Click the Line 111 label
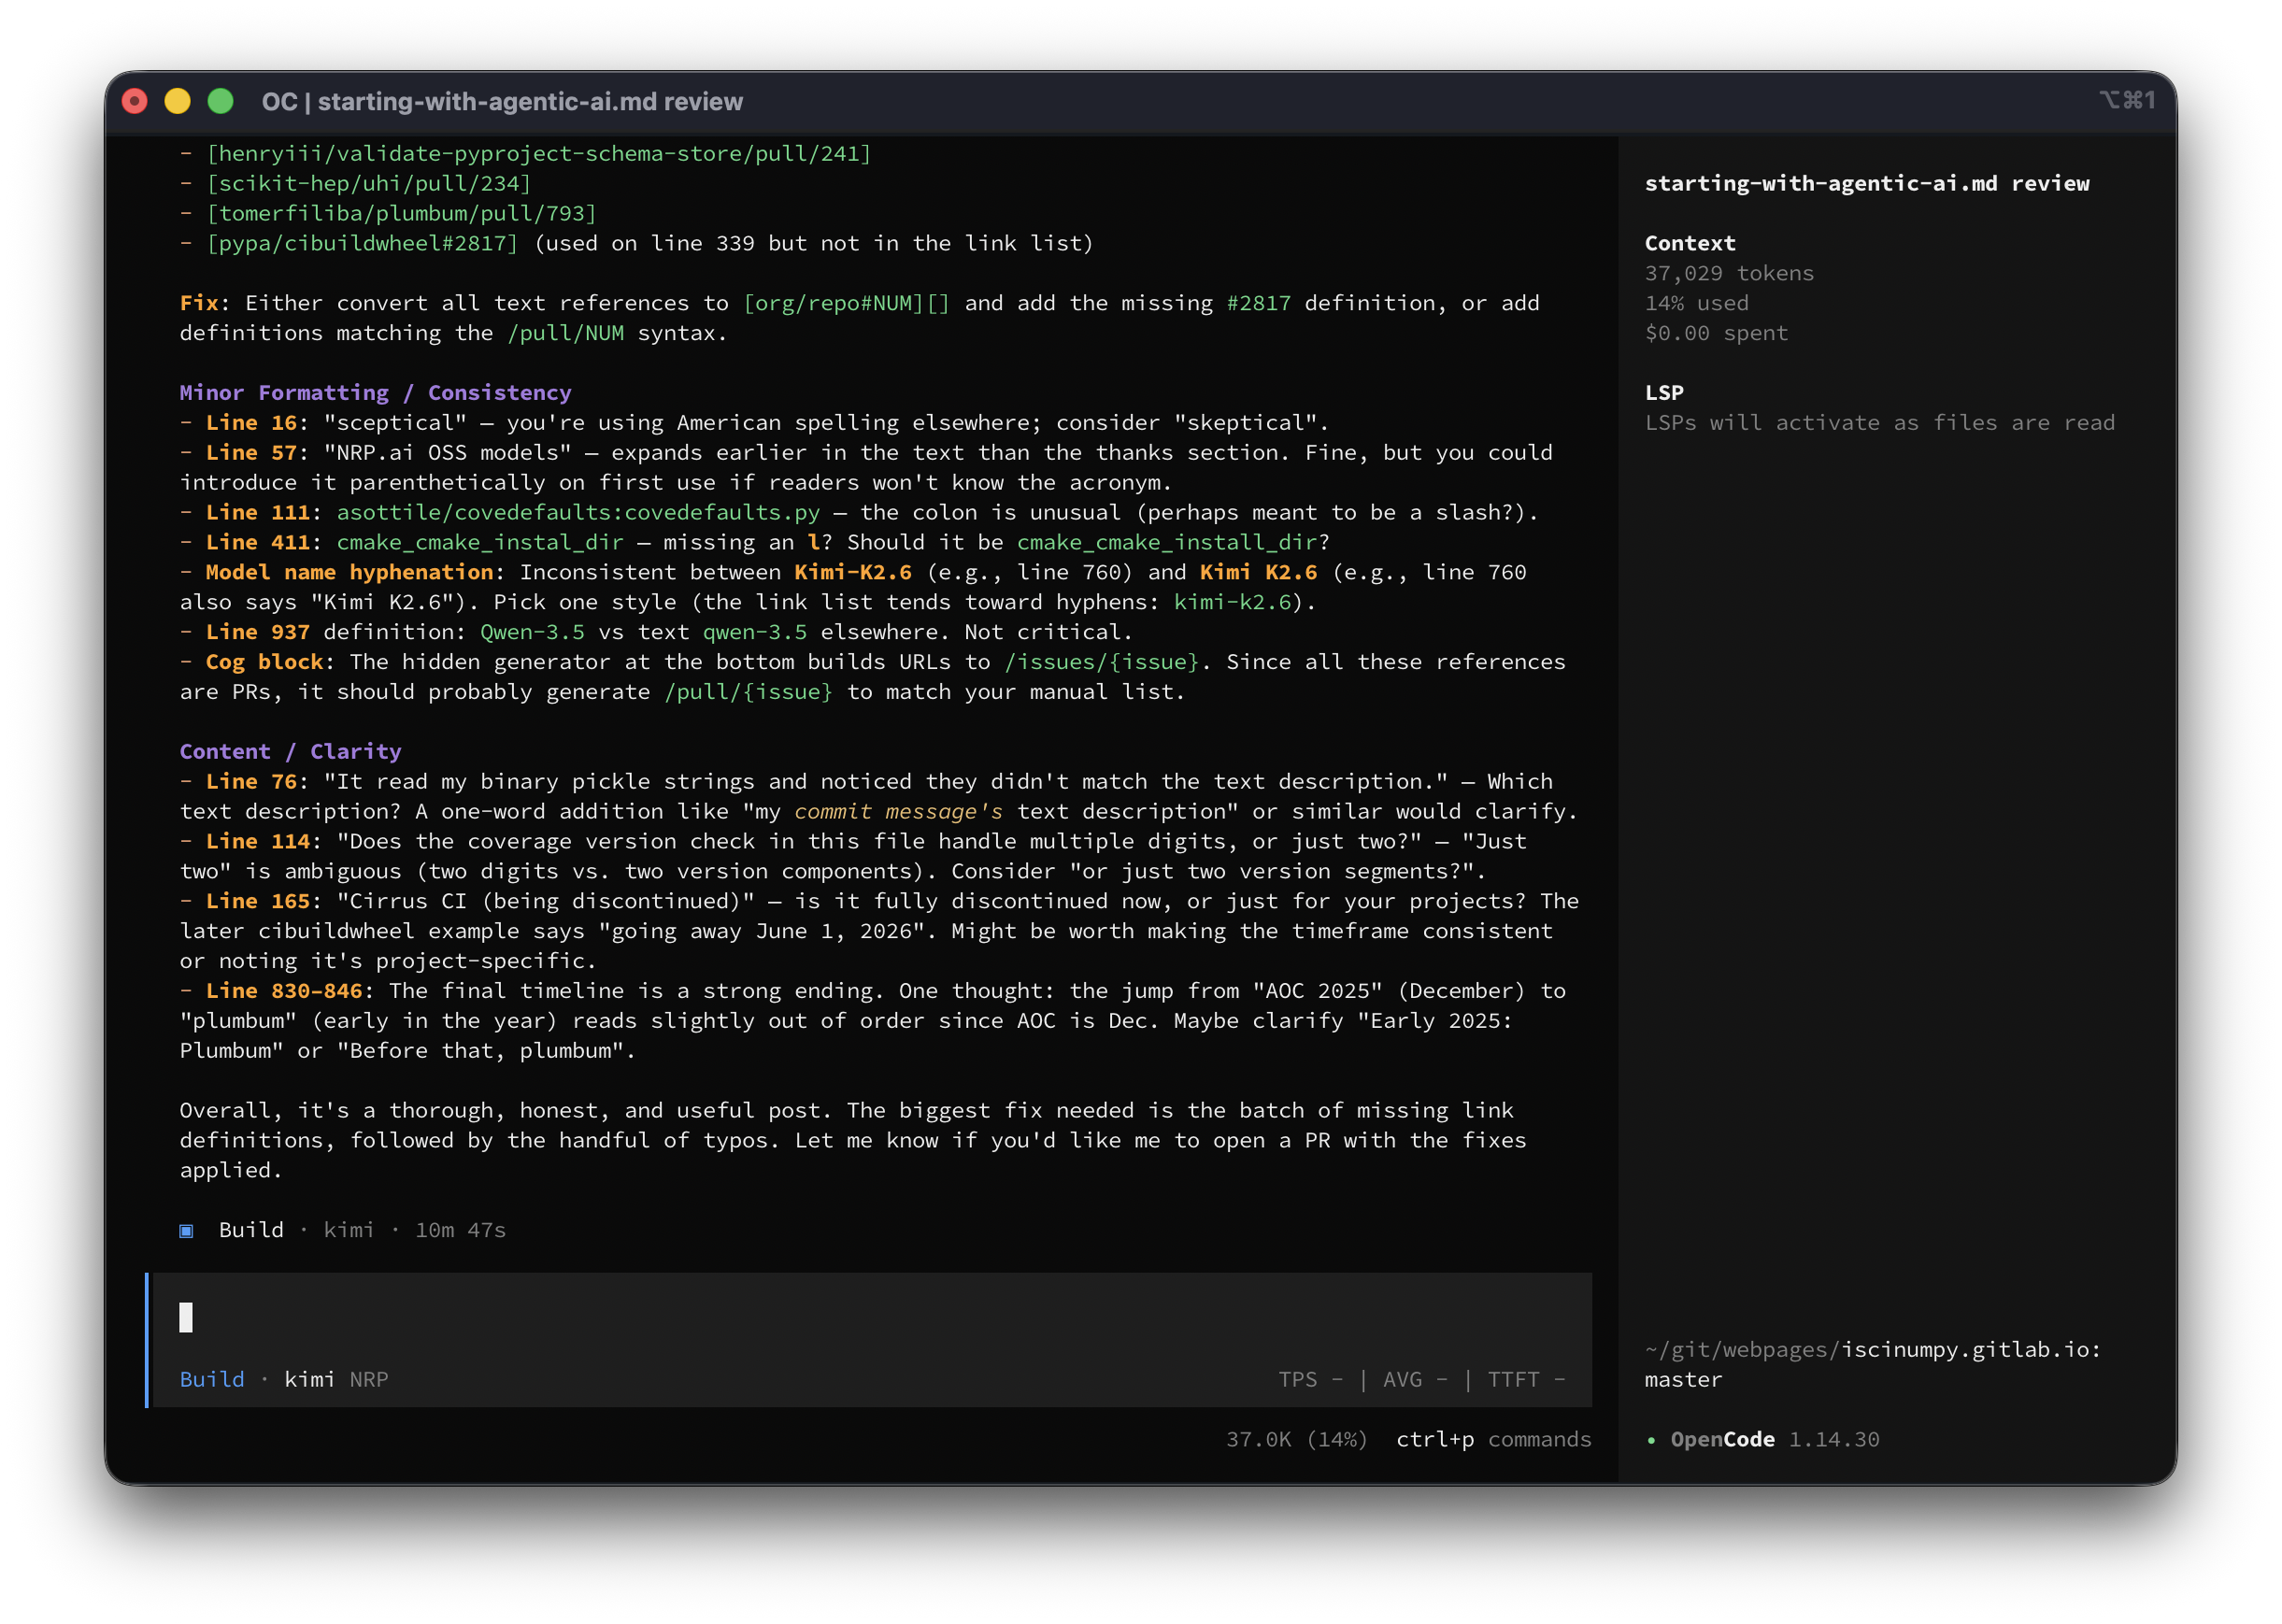Image resolution: width=2282 pixels, height=1624 pixels. [258, 512]
